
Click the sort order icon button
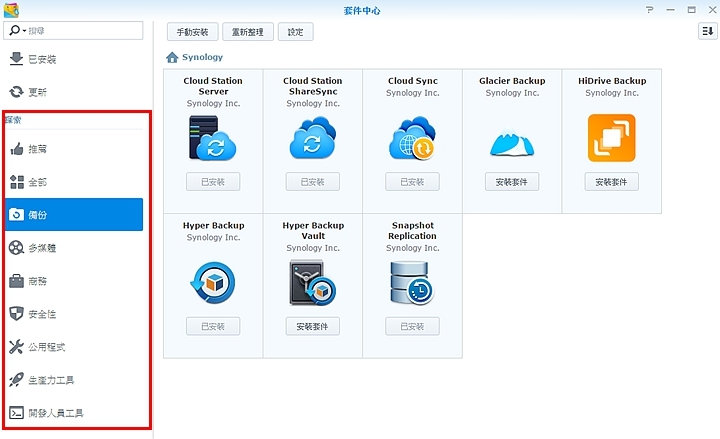708,31
